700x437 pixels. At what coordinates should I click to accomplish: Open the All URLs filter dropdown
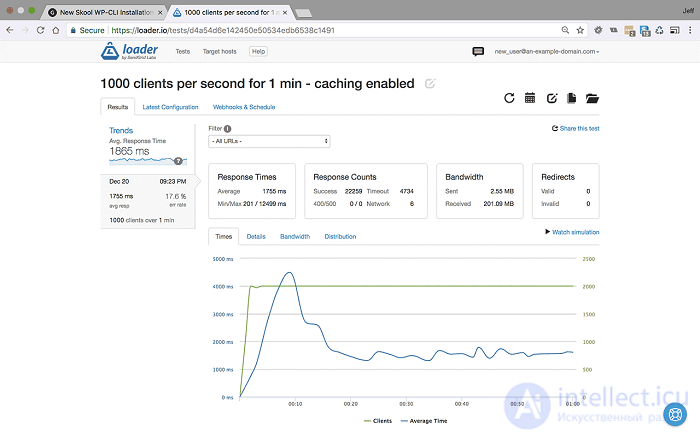click(269, 141)
